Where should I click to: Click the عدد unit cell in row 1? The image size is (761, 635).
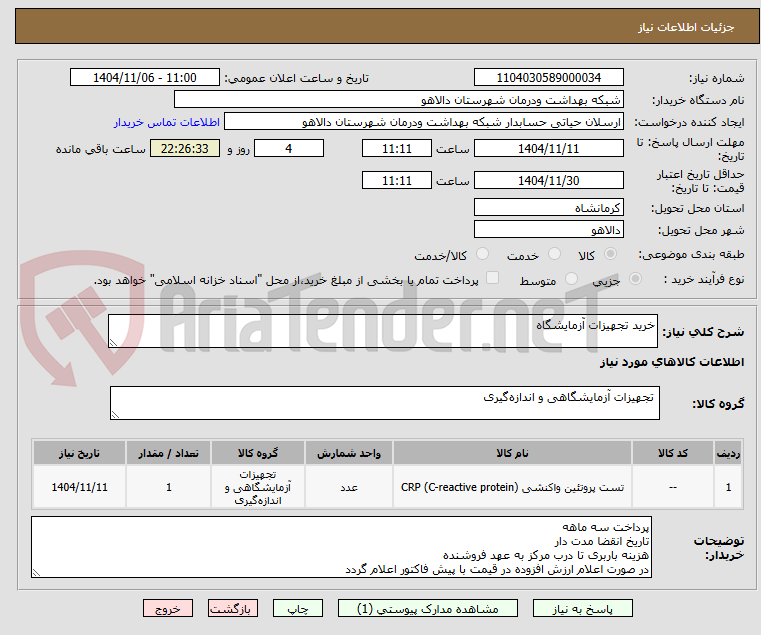click(x=348, y=487)
